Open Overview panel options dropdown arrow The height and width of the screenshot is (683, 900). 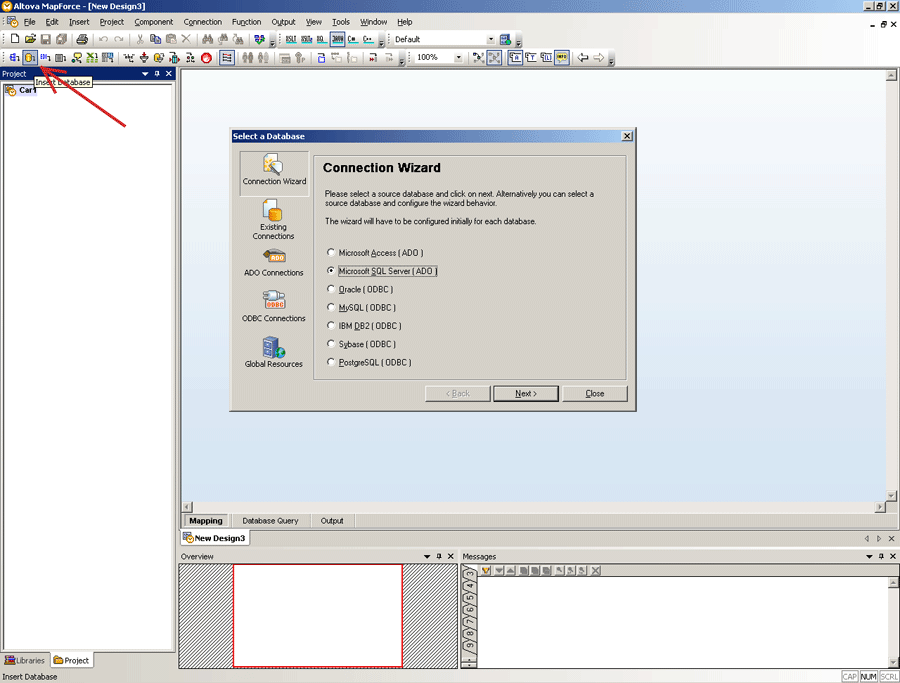point(427,556)
